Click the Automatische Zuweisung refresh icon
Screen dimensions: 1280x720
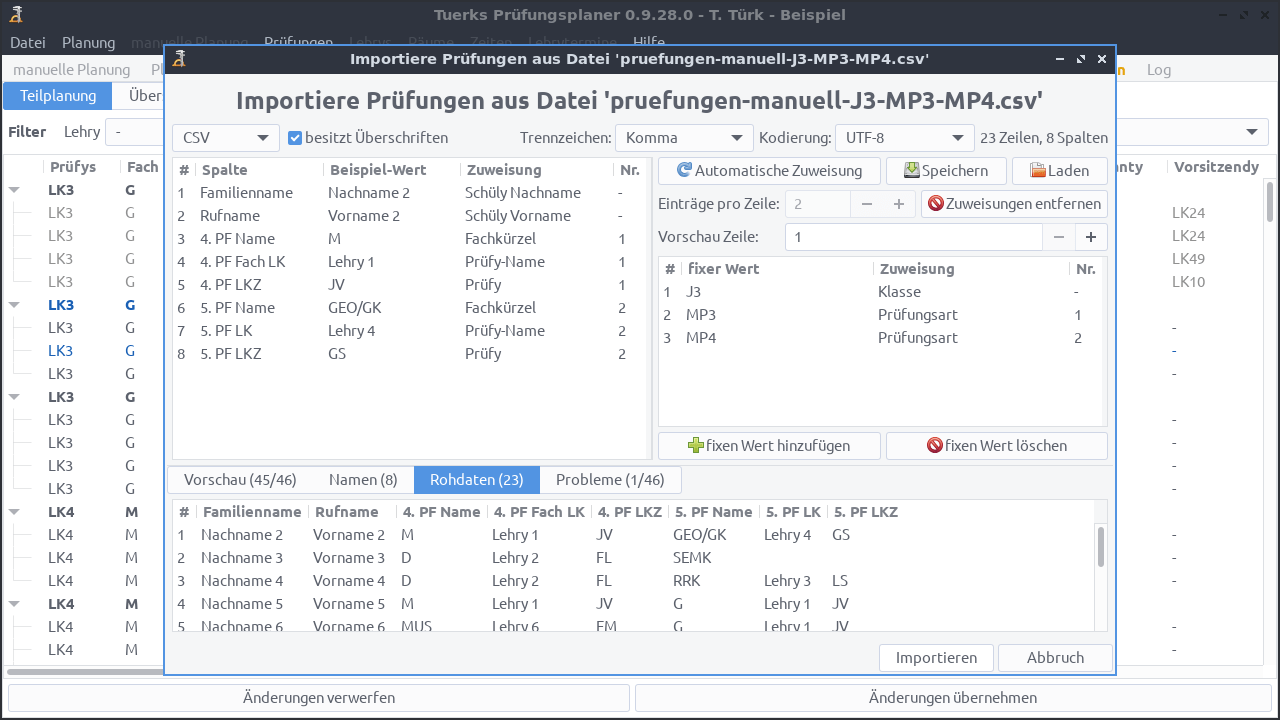tap(684, 171)
